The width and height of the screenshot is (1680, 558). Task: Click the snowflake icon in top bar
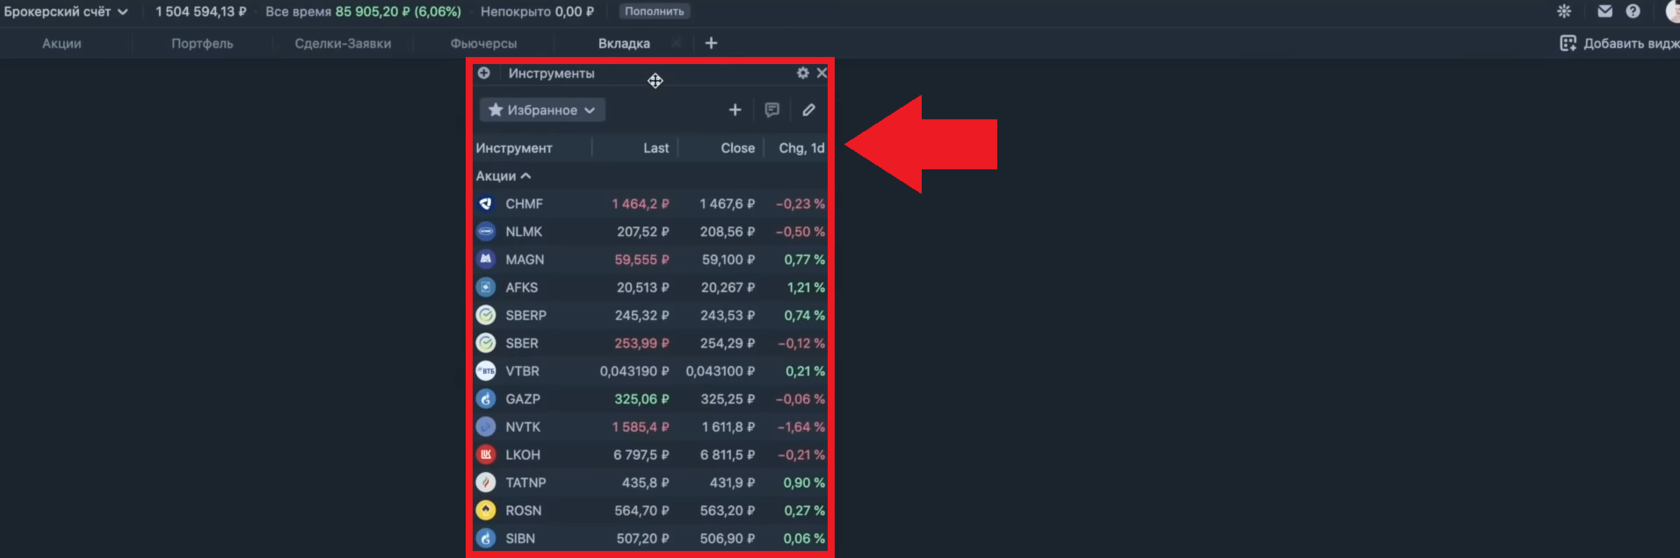tap(1564, 11)
